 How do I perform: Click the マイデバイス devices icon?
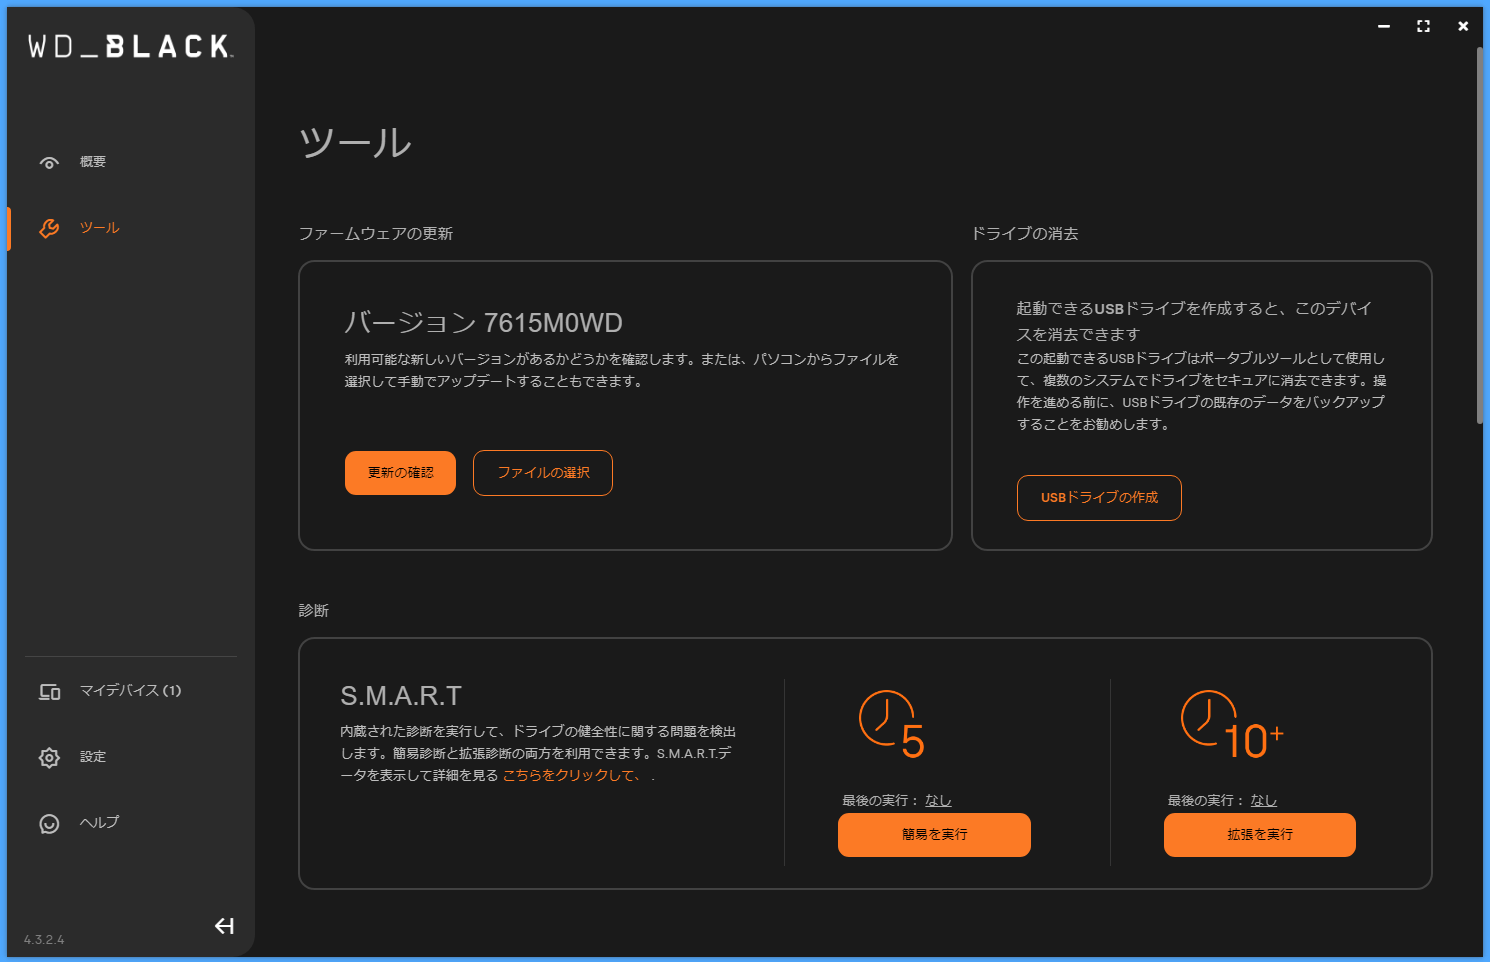click(49, 691)
